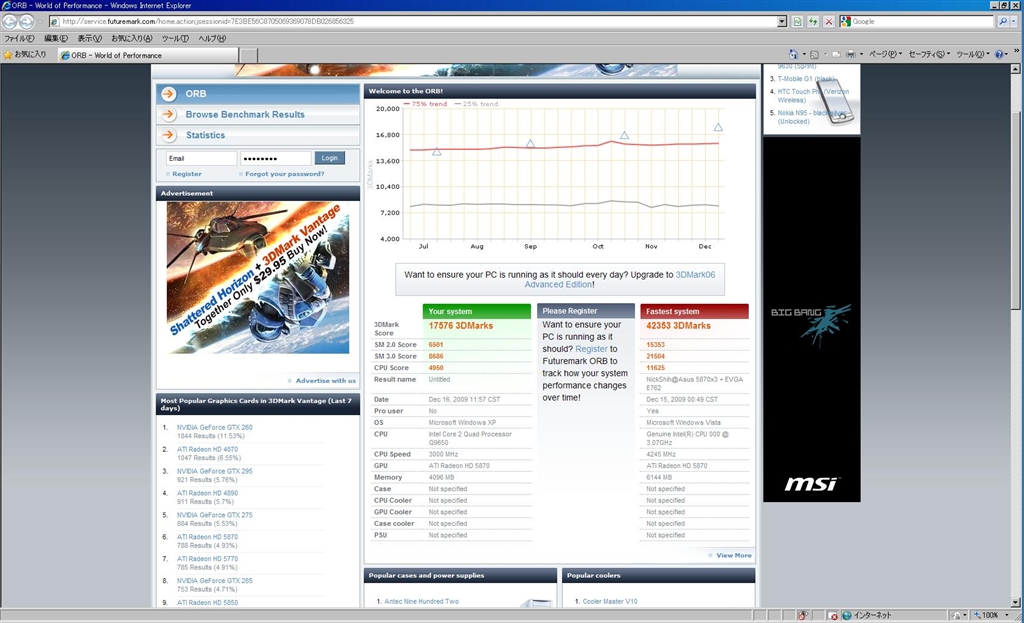Viewport: 1024px width, 623px height.
Task: Go back using the browser back arrow
Action: click(10, 22)
